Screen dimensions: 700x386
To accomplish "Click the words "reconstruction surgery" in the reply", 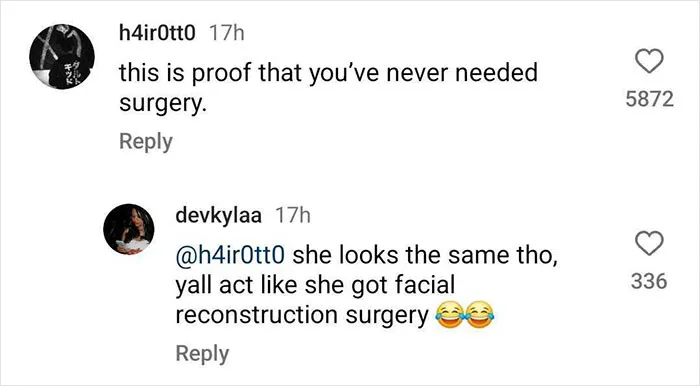I will pyautogui.click(x=302, y=315).
